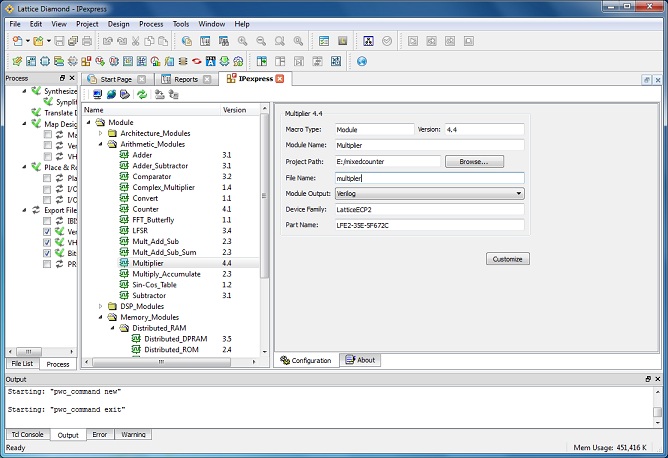Click the Print icon in the toolbar

click(87, 41)
